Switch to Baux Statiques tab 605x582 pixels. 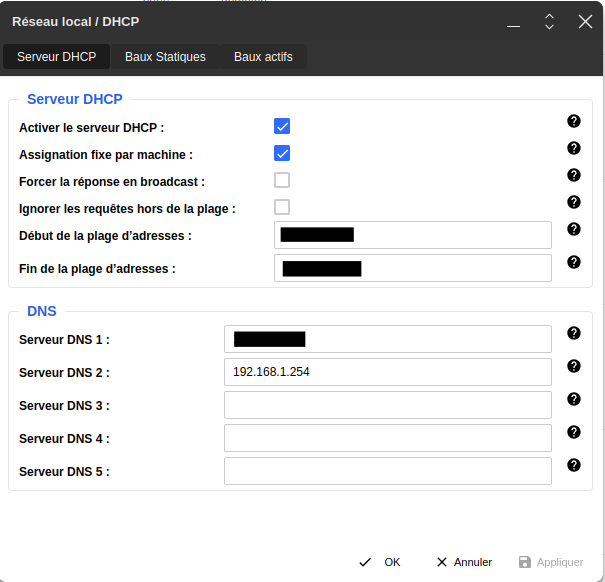point(165,57)
